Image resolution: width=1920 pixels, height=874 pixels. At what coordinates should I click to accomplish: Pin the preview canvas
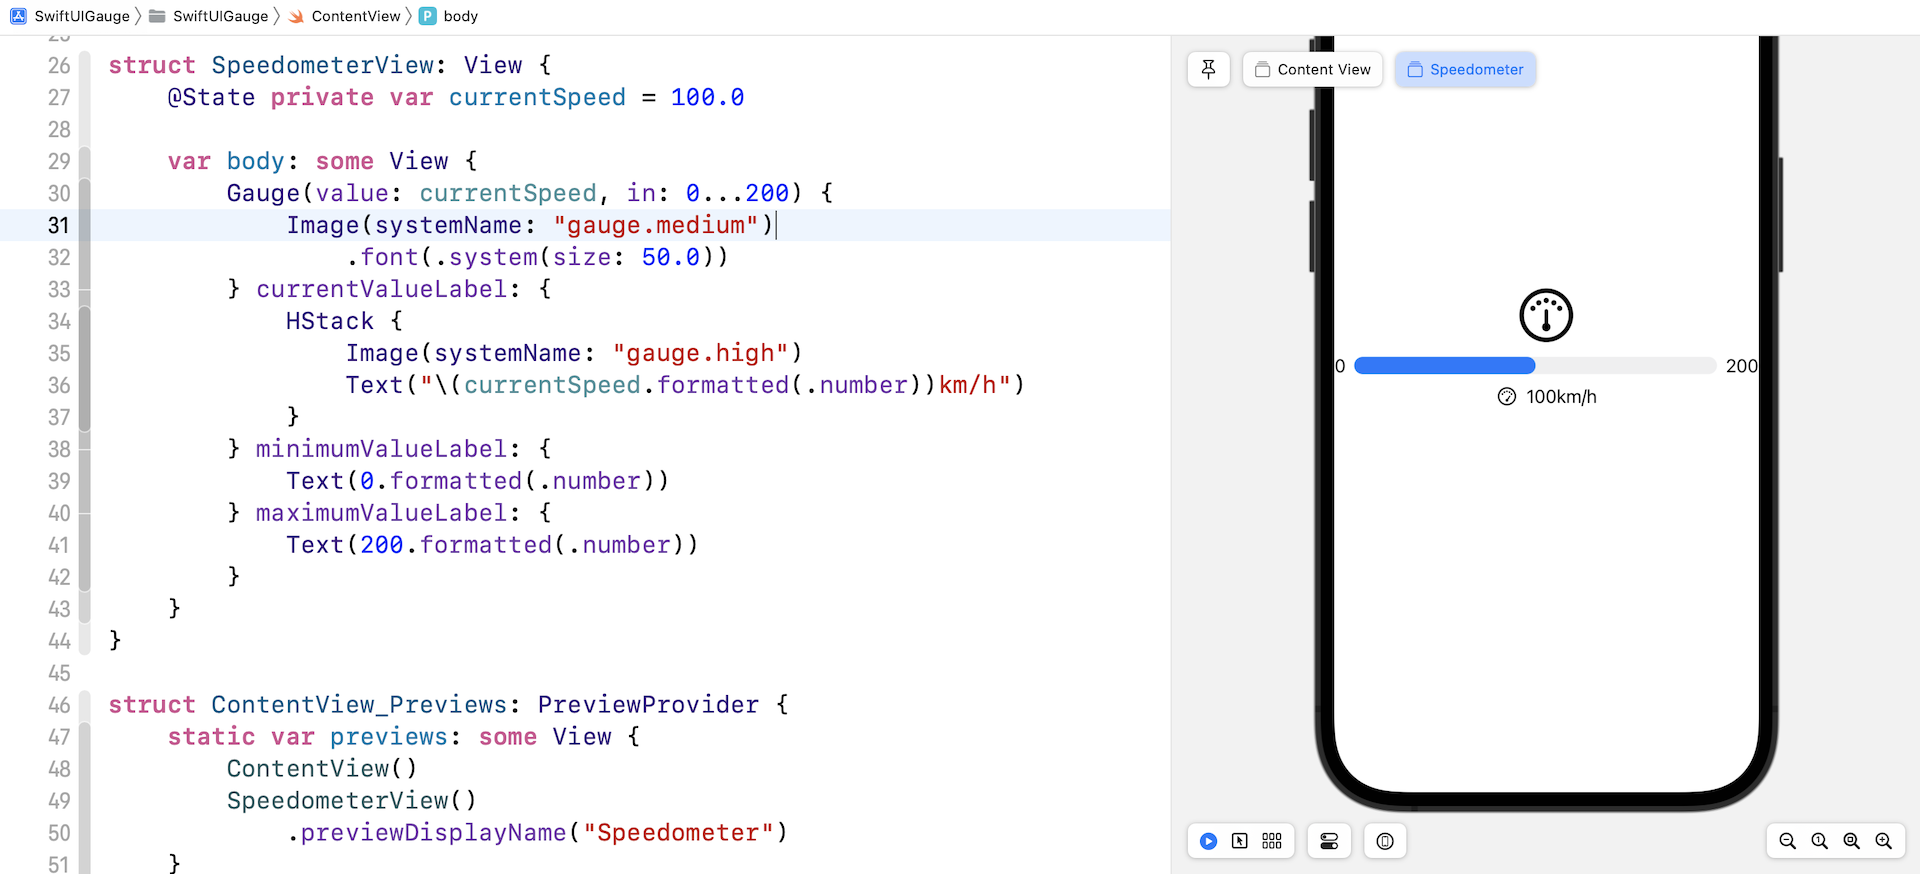tap(1208, 69)
